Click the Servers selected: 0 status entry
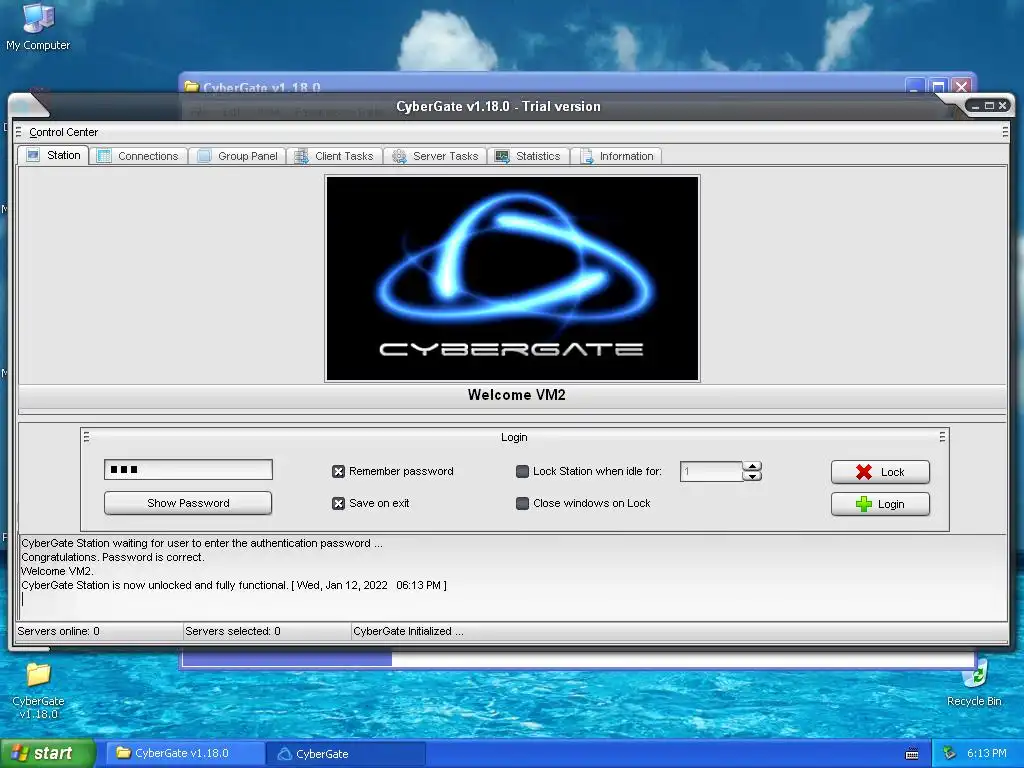1024x768 pixels. coord(232,632)
